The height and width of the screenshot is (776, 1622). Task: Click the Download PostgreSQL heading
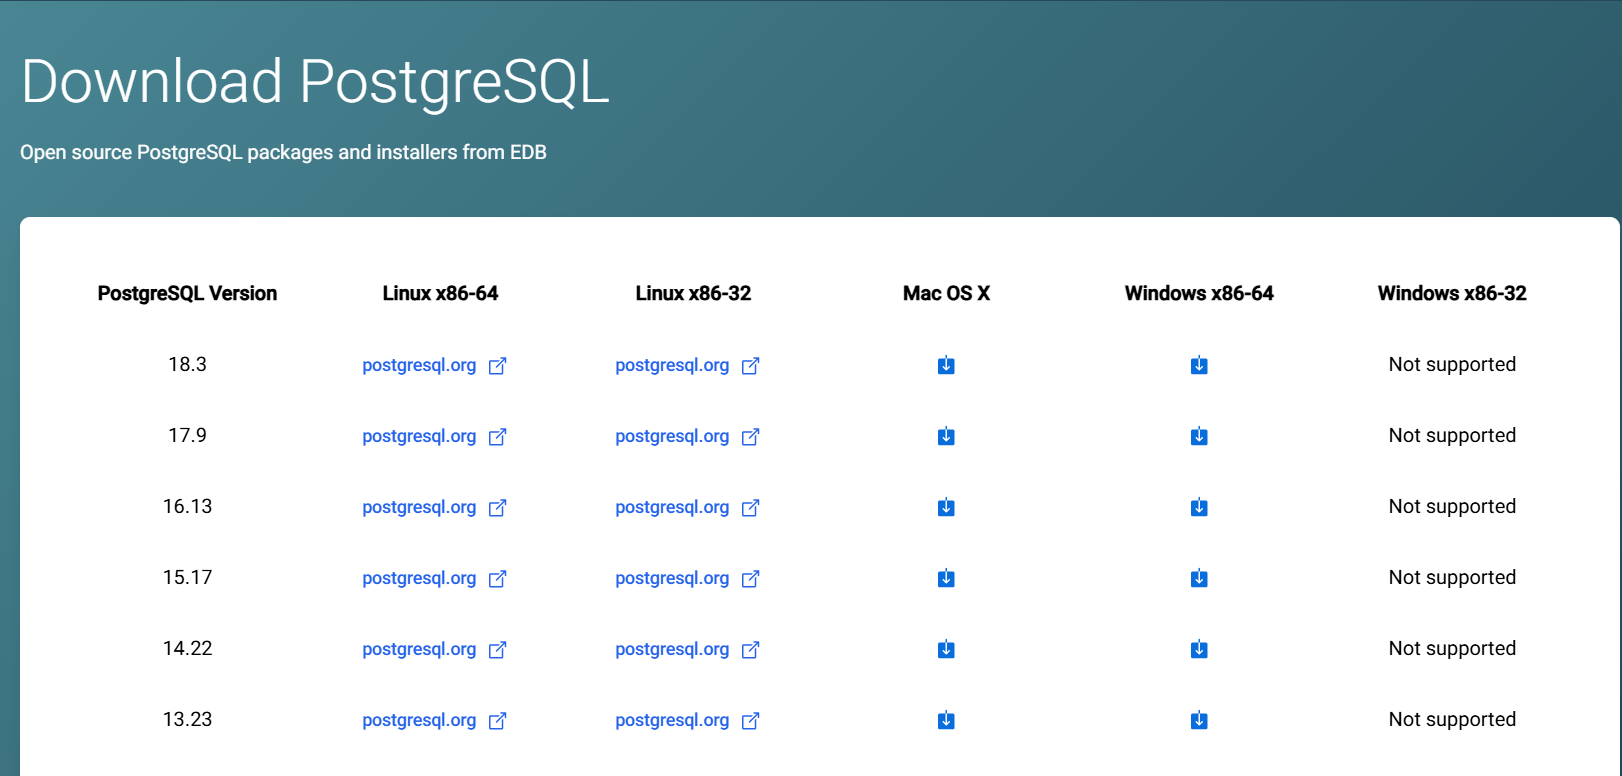coord(315,82)
